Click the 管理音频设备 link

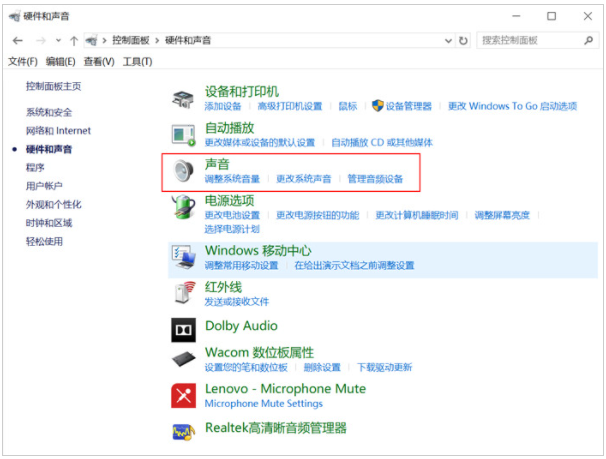pyautogui.click(x=375, y=179)
